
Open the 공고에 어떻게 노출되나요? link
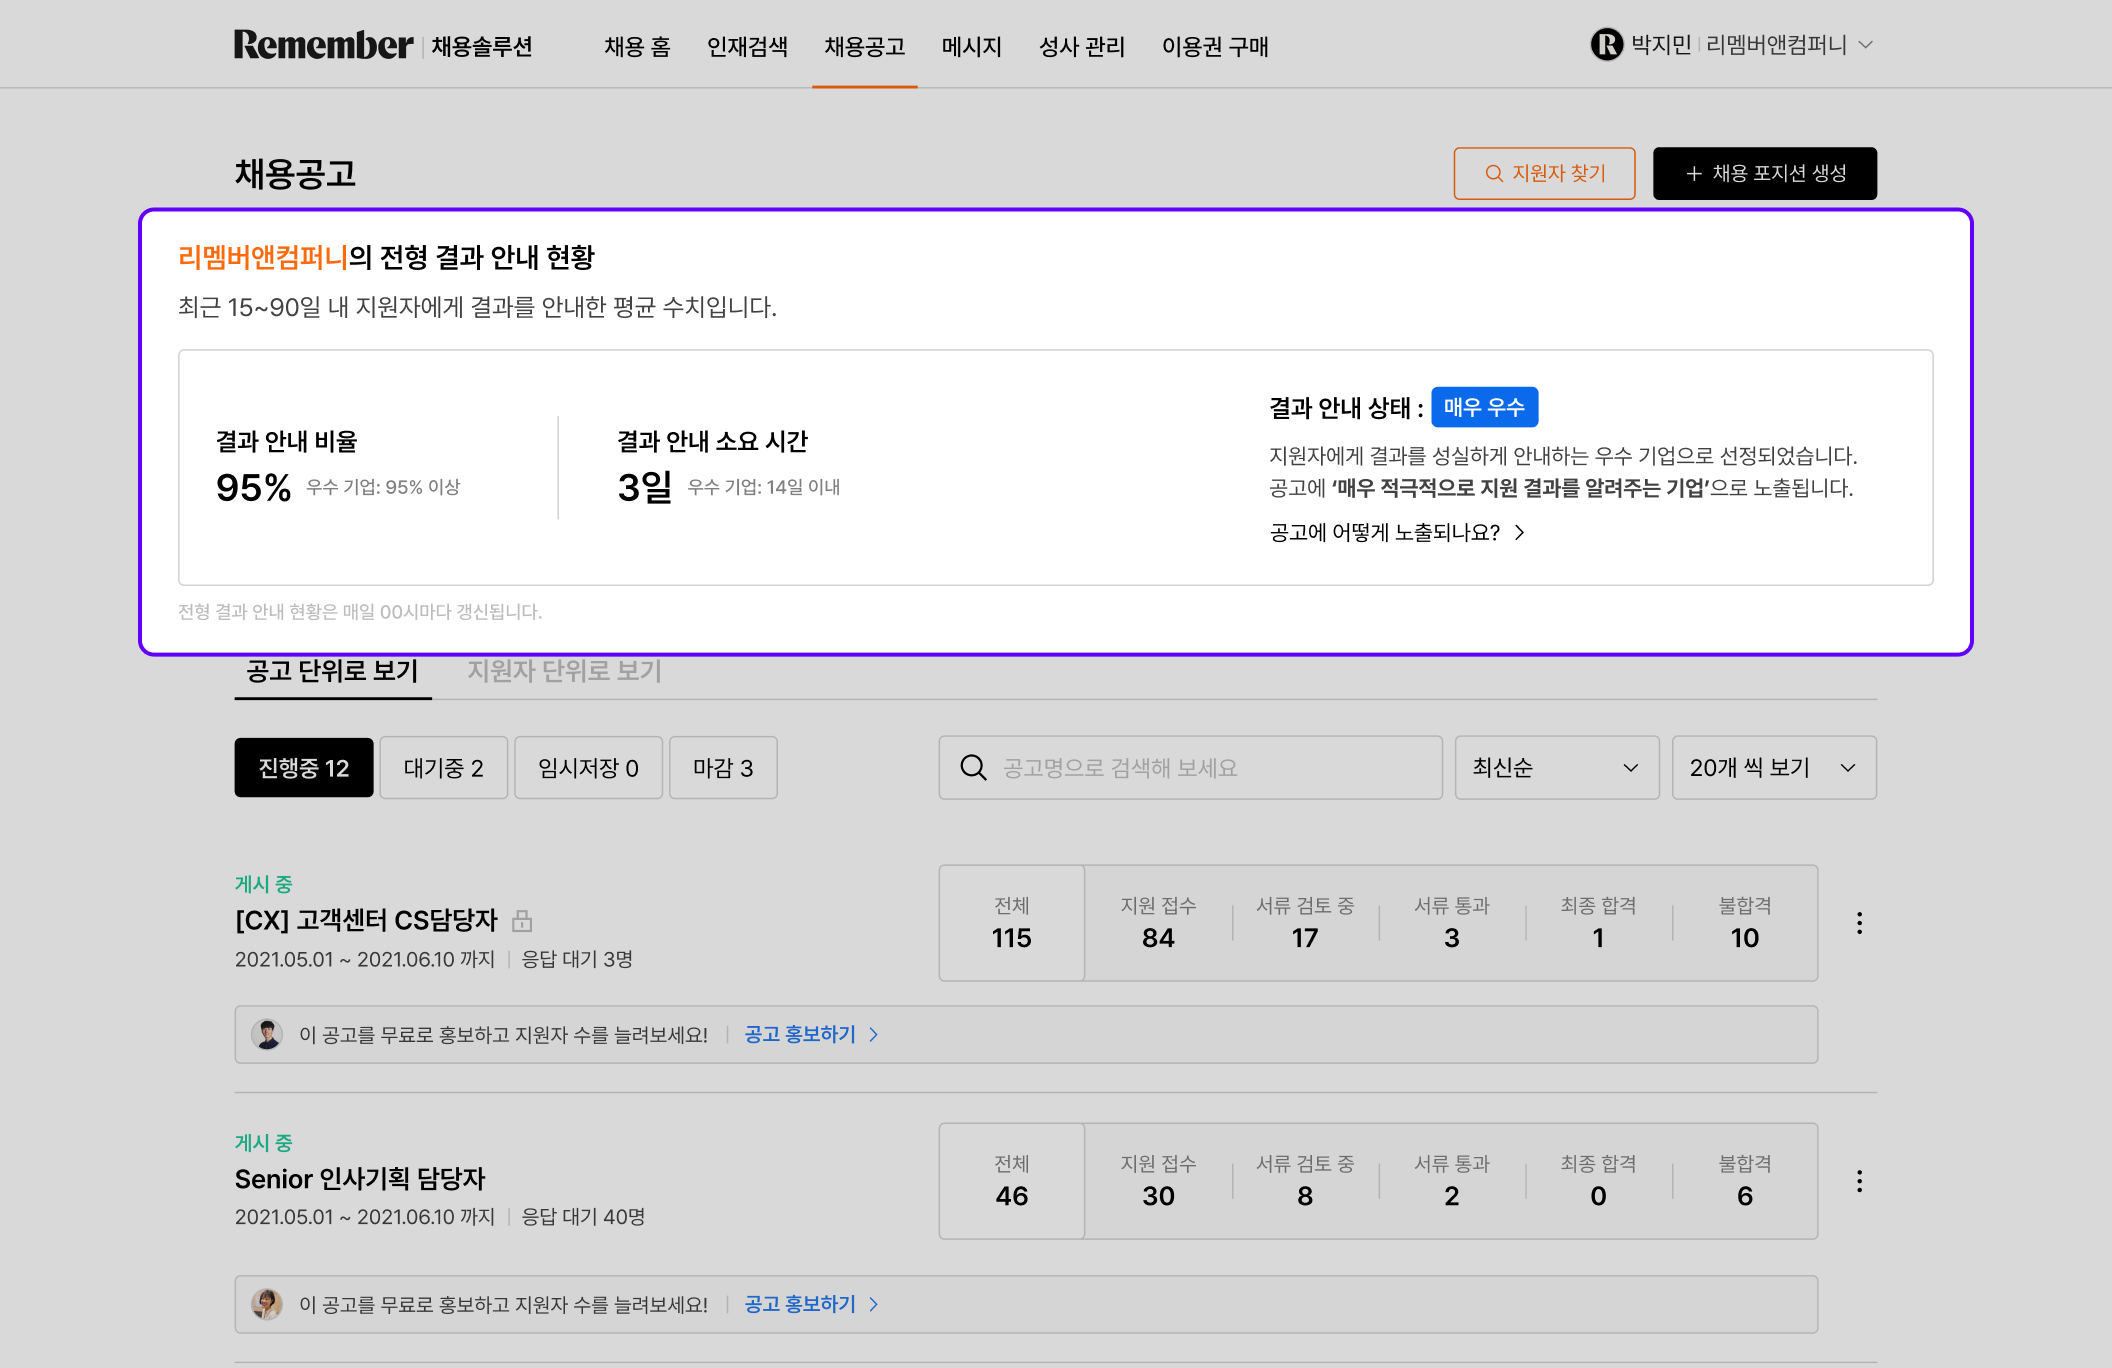pyautogui.click(x=1397, y=532)
